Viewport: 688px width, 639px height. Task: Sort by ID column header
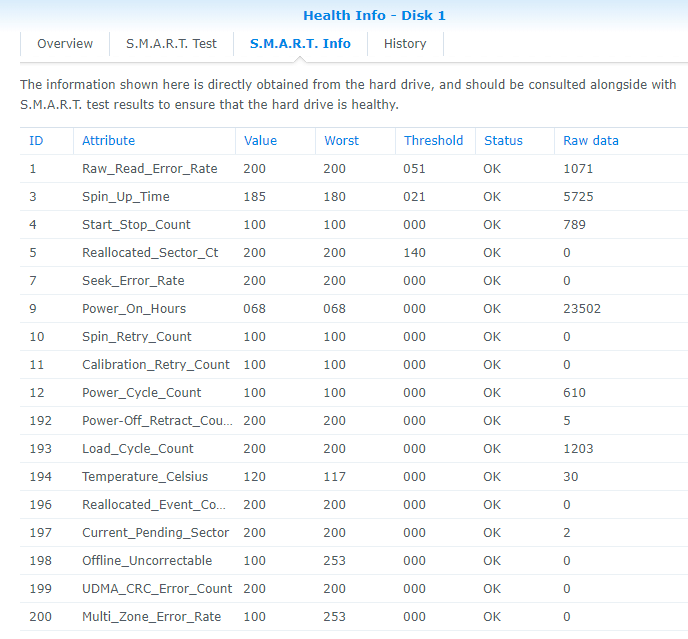[x=47, y=141]
